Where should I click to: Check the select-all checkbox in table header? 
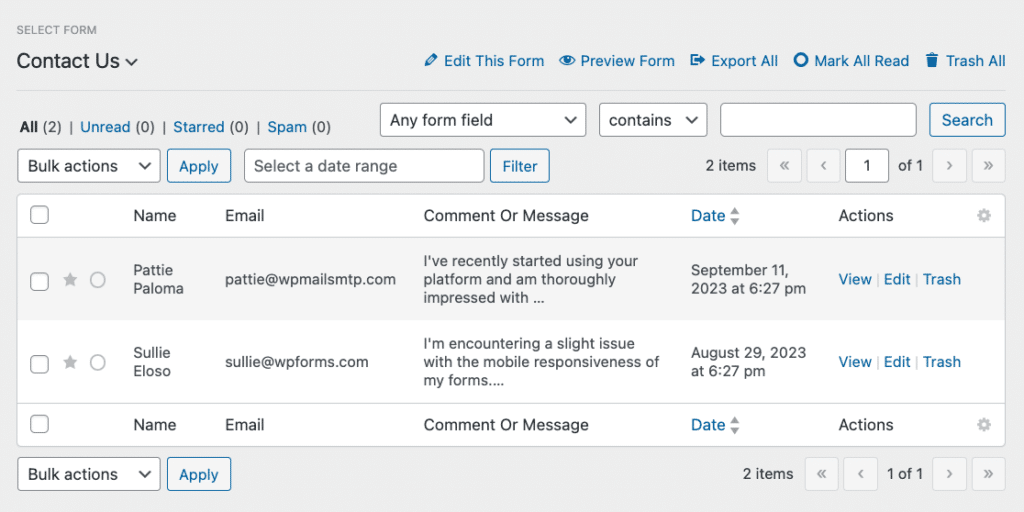(40, 215)
